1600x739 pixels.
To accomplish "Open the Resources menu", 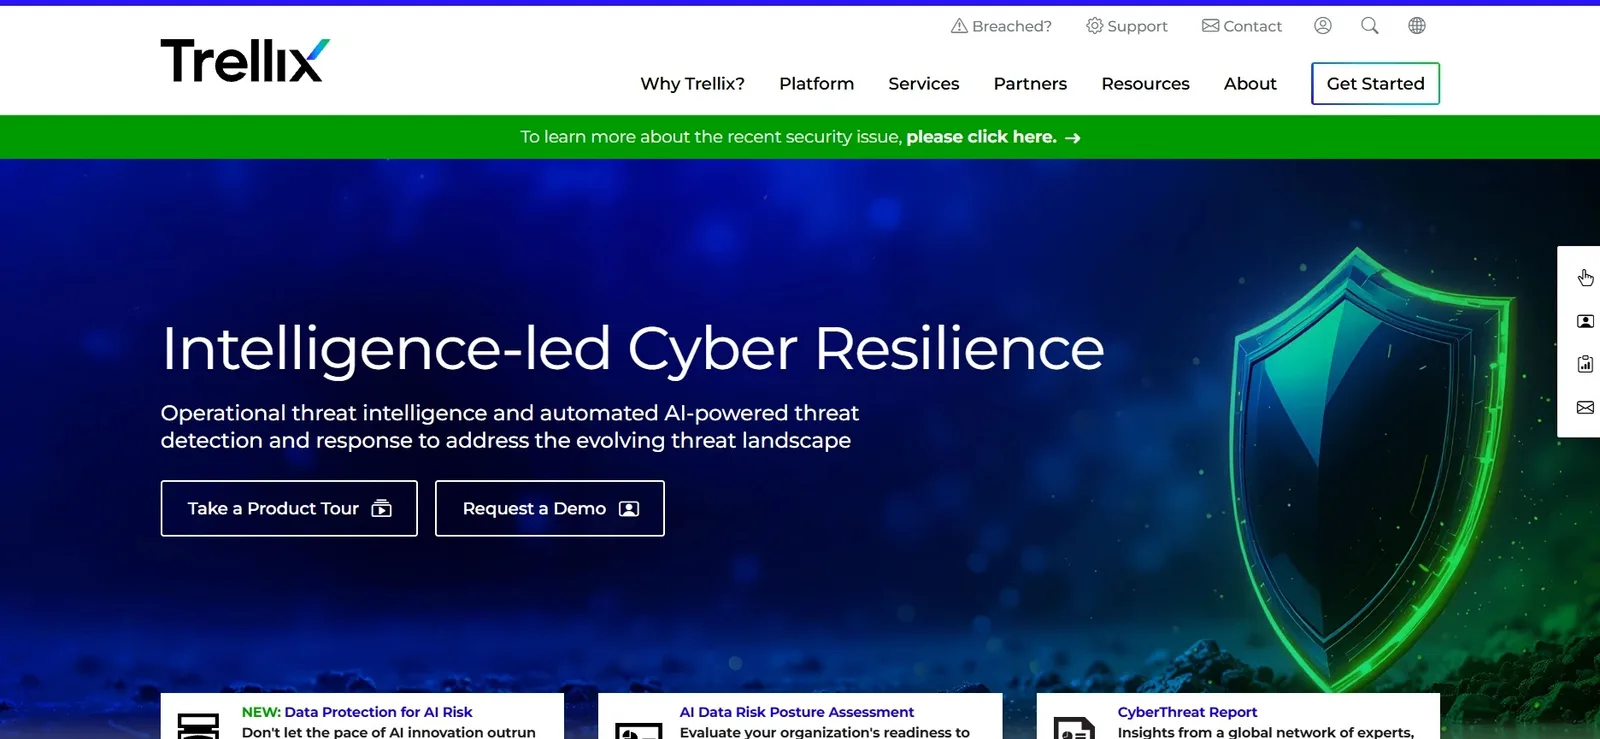I will tap(1145, 84).
